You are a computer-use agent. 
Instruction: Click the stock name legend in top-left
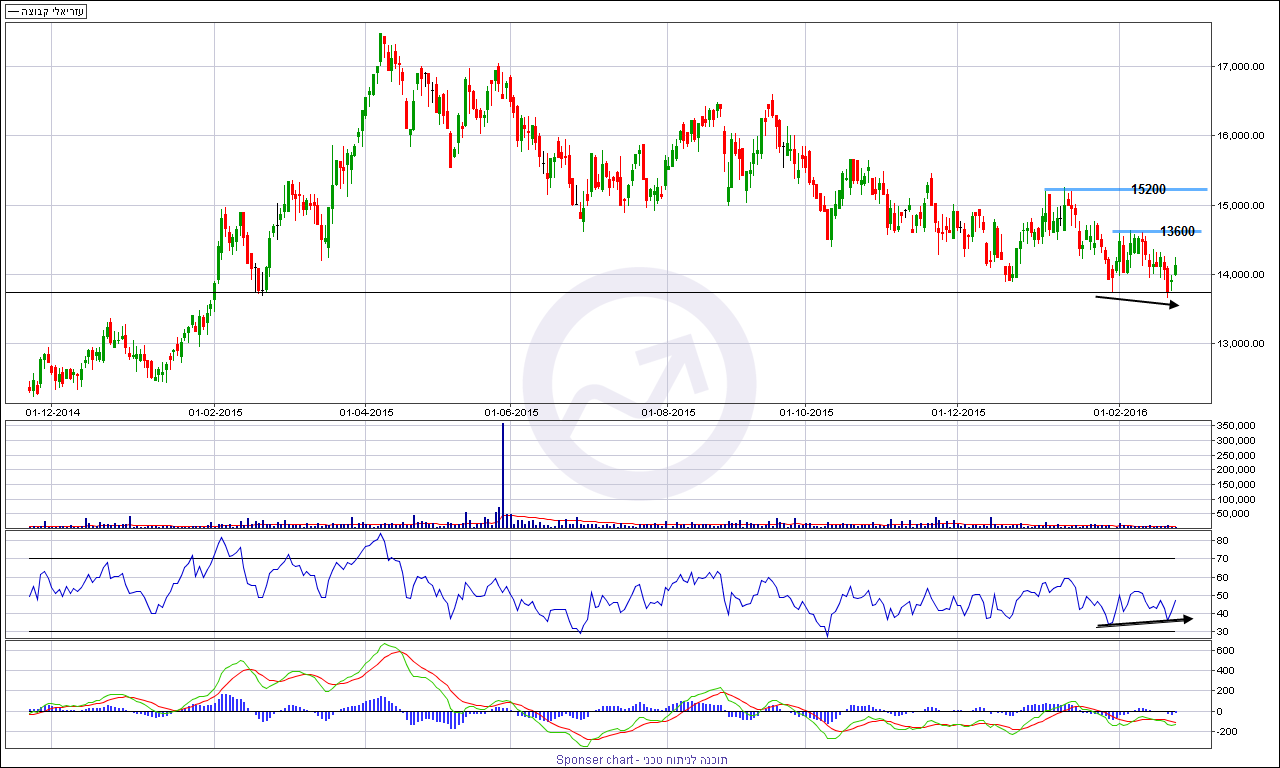pyautogui.click(x=46, y=11)
